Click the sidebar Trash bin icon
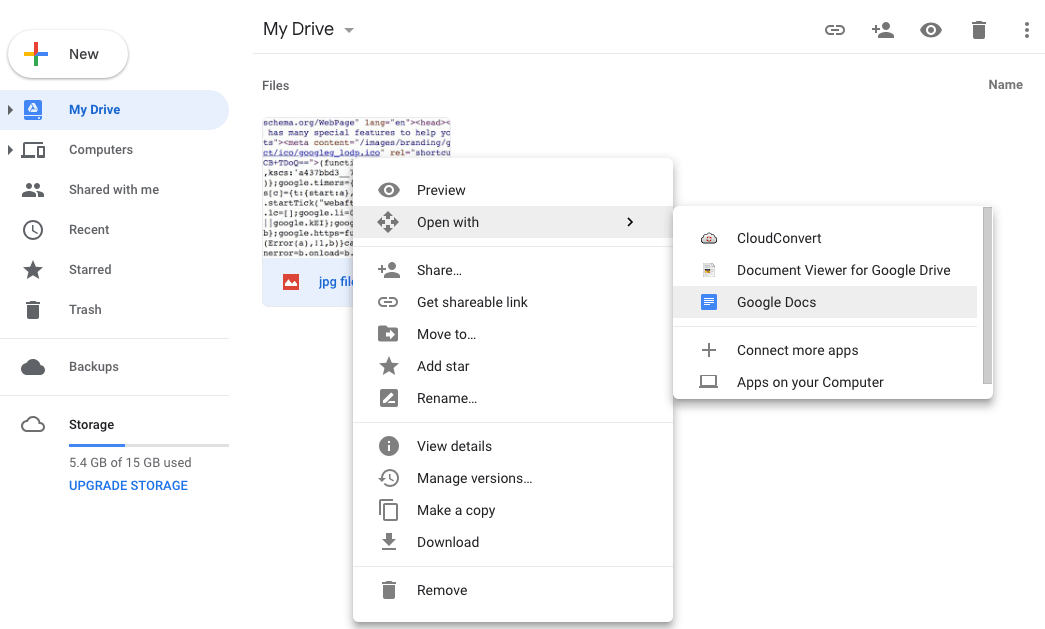The image size is (1045, 629). coord(33,310)
